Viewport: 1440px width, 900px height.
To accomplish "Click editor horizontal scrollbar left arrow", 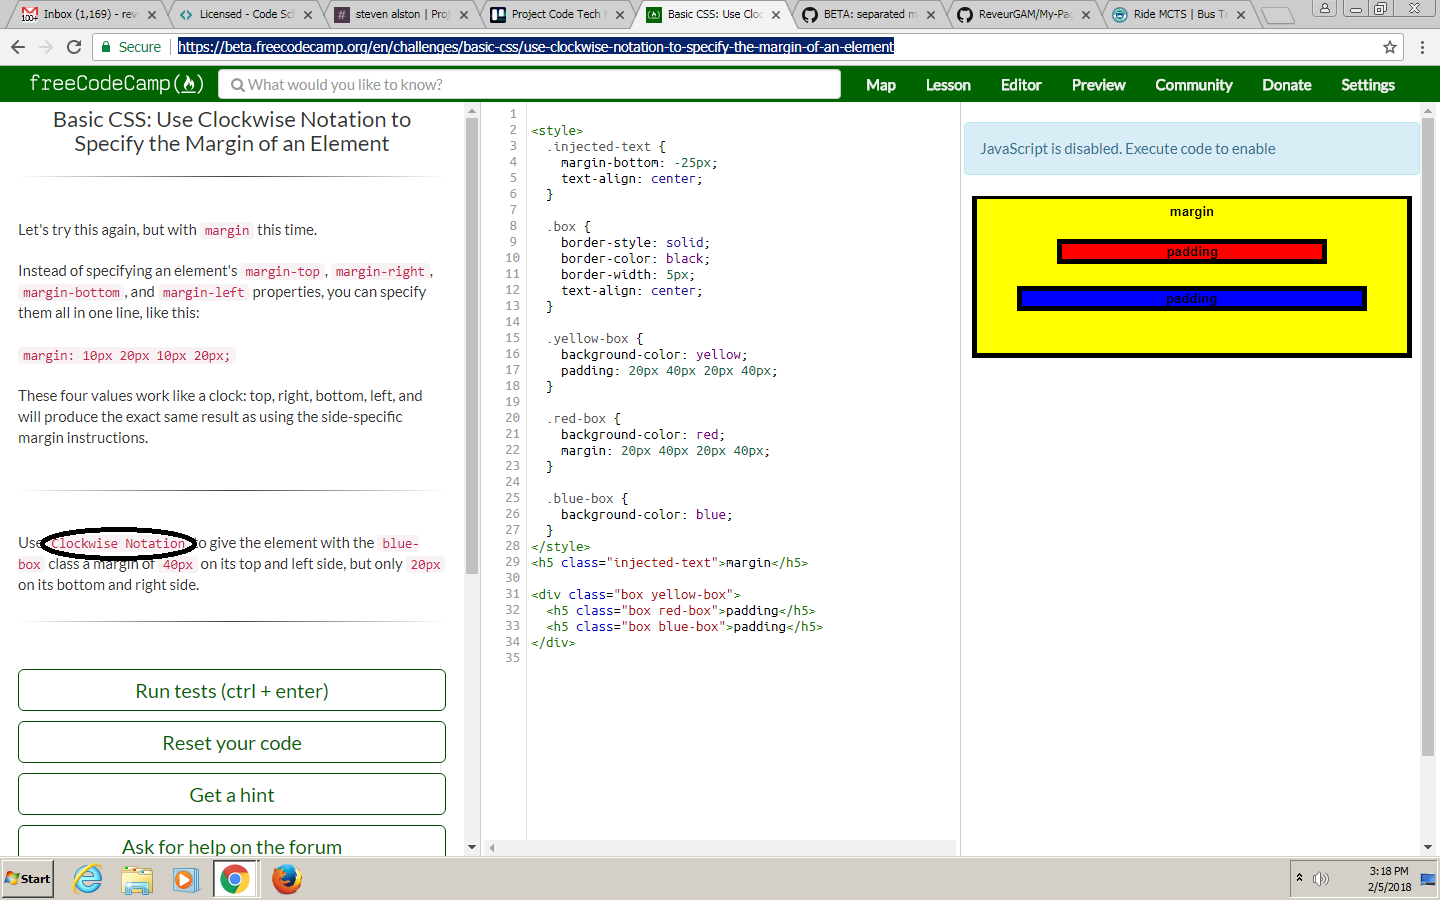I will (x=491, y=848).
